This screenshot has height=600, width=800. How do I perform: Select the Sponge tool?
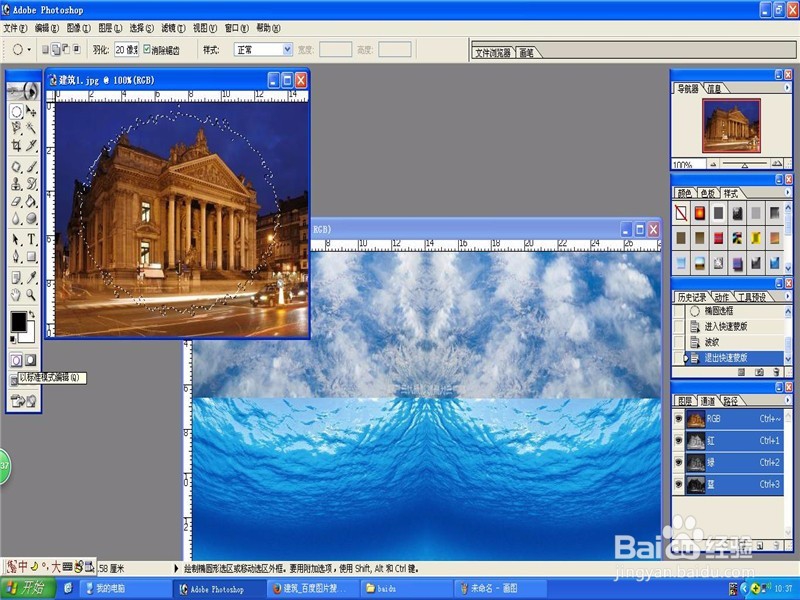coord(32,218)
